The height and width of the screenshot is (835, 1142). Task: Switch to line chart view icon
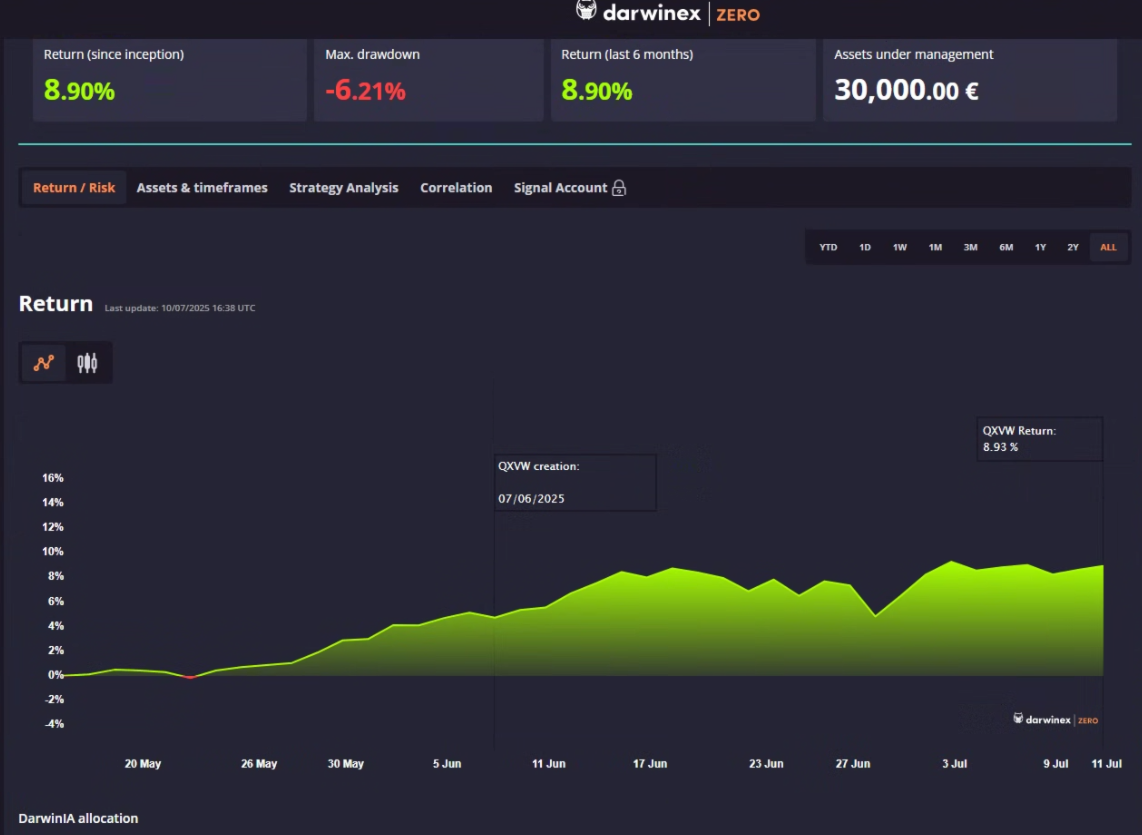pos(44,362)
